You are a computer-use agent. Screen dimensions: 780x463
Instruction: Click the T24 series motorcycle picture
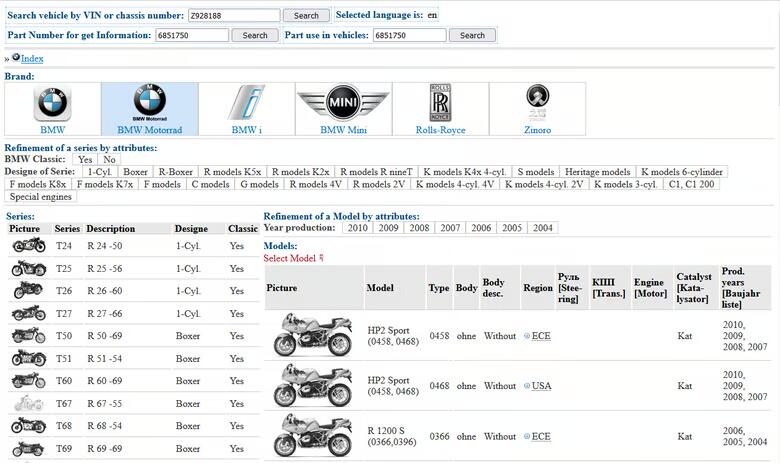tap(28, 245)
